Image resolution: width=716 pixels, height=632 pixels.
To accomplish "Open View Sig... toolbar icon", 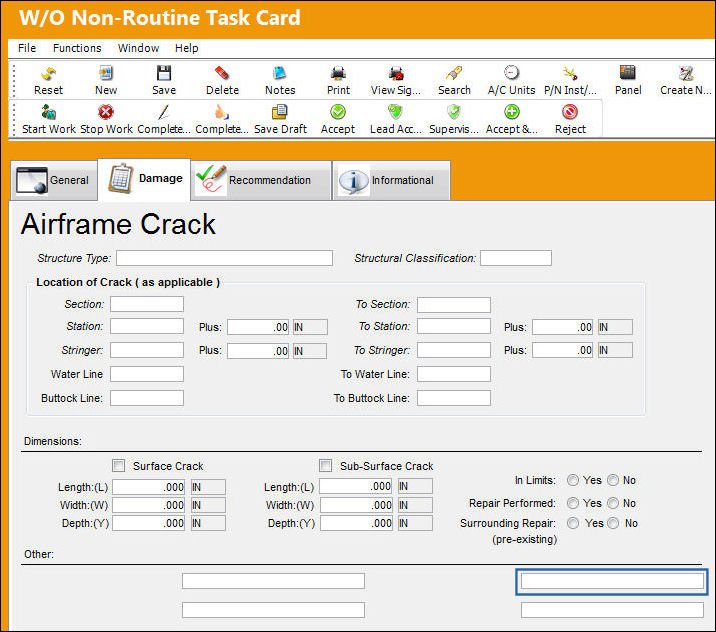I will pos(396,73).
